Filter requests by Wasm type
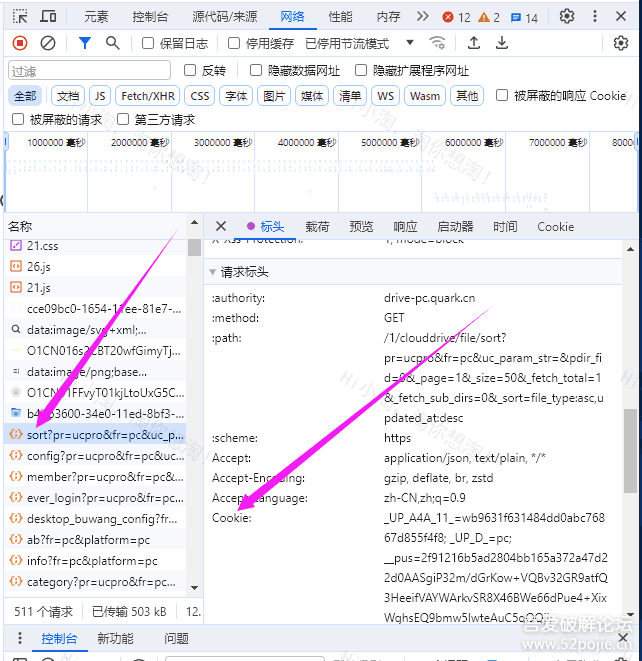The image size is (642, 661). coord(425,96)
